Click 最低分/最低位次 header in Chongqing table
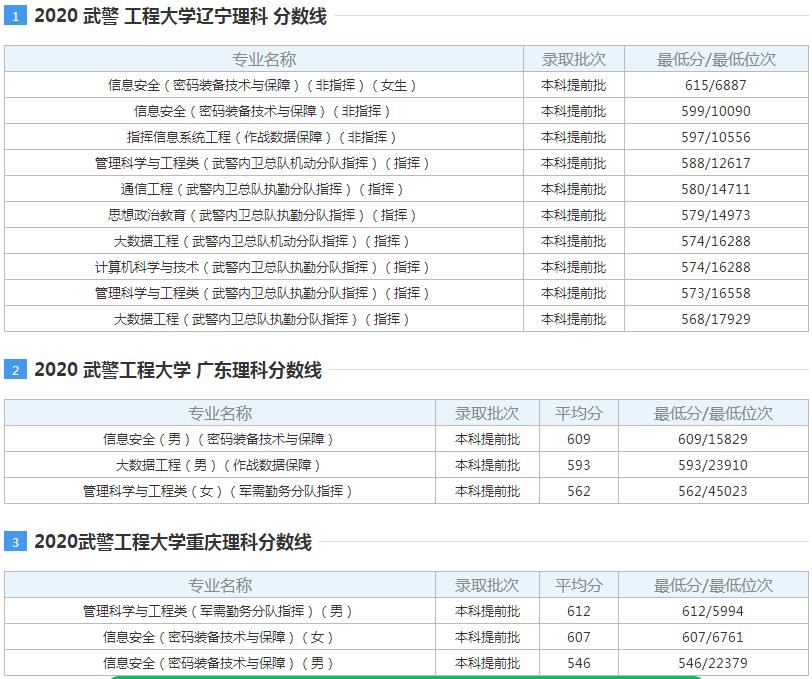 coord(713,585)
